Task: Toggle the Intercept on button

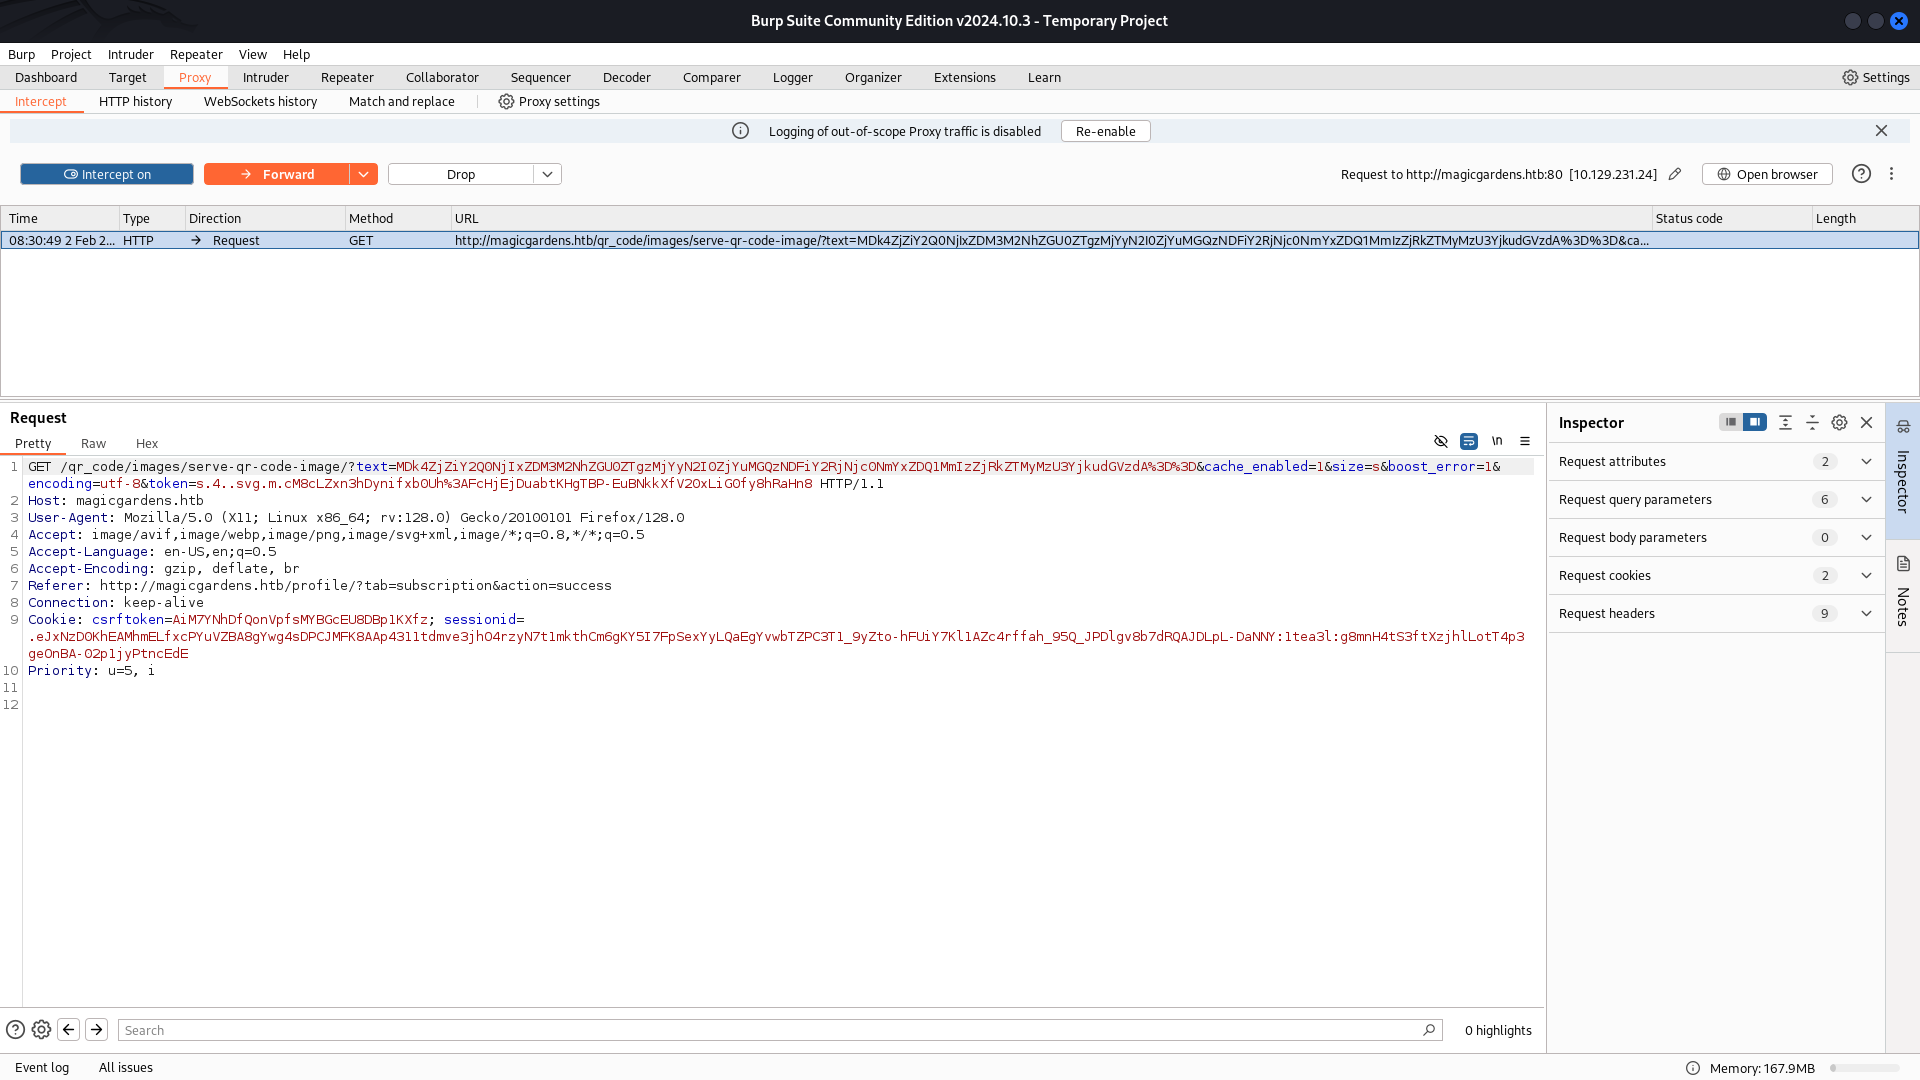Action: (107, 174)
